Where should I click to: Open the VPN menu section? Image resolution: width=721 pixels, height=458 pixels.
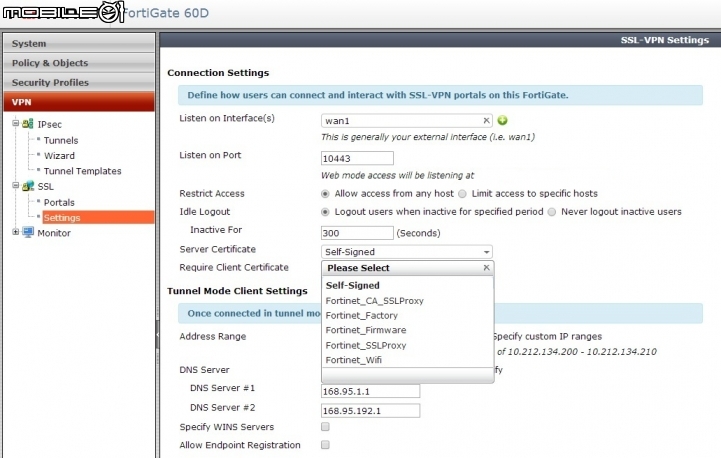click(79, 102)
